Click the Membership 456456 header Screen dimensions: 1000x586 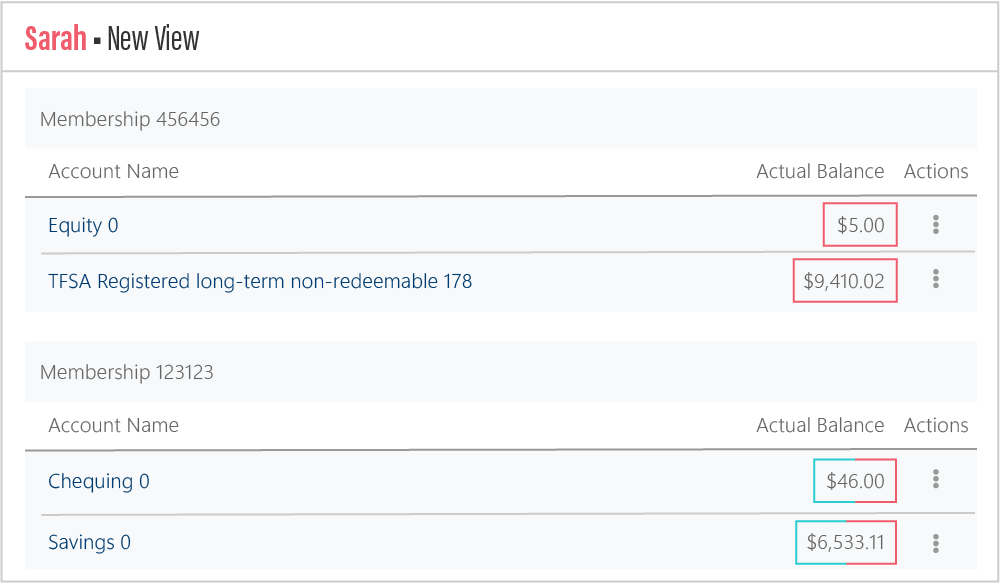(x=130, y=119)
